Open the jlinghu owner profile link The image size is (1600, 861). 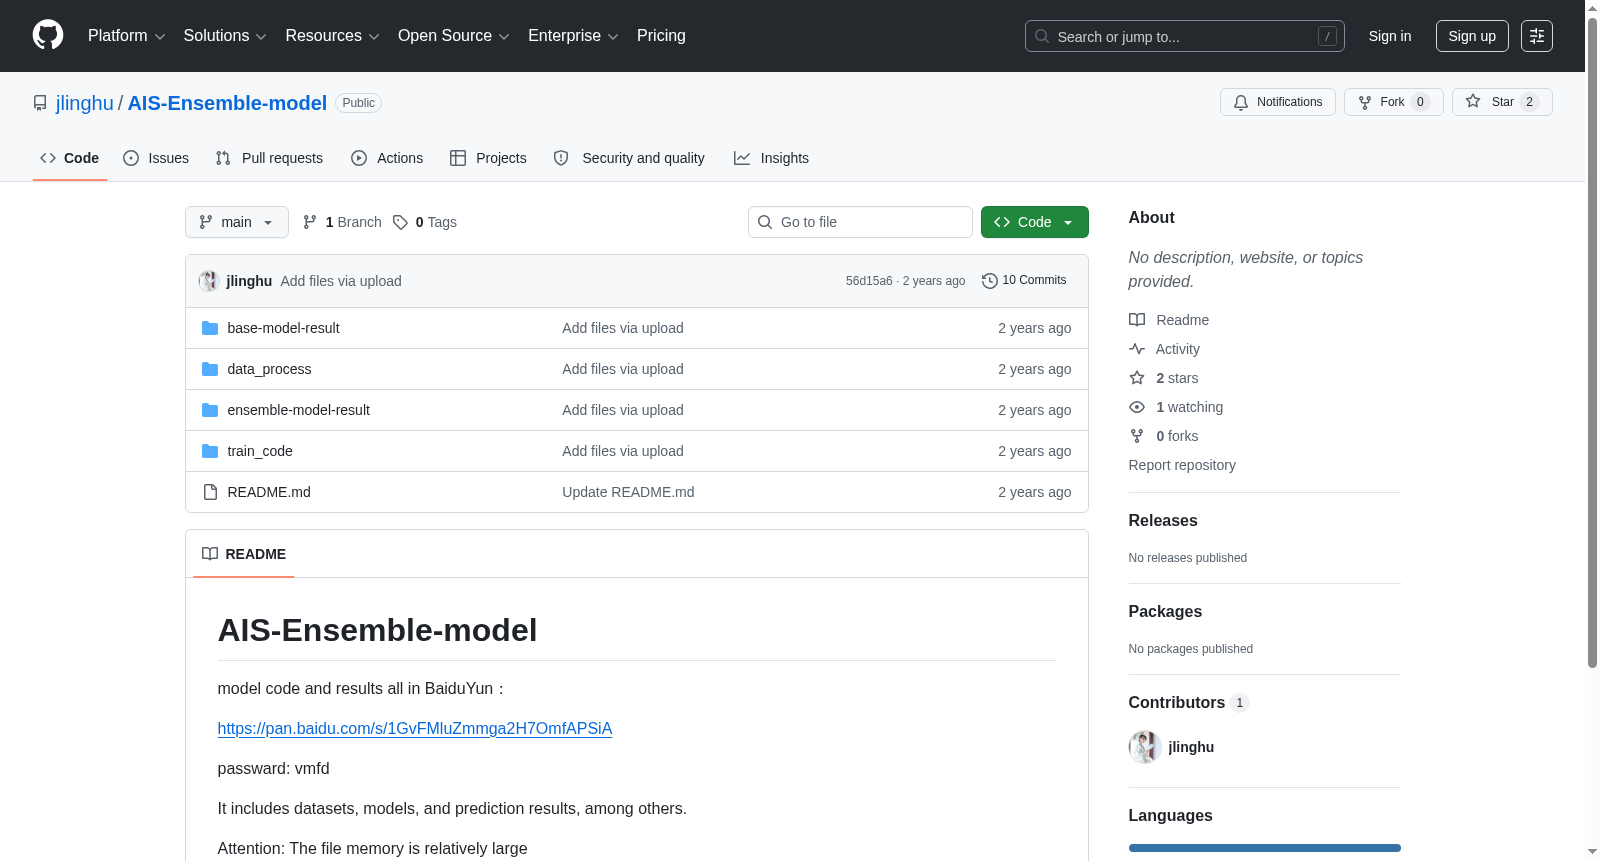click(x=85, y=103)
